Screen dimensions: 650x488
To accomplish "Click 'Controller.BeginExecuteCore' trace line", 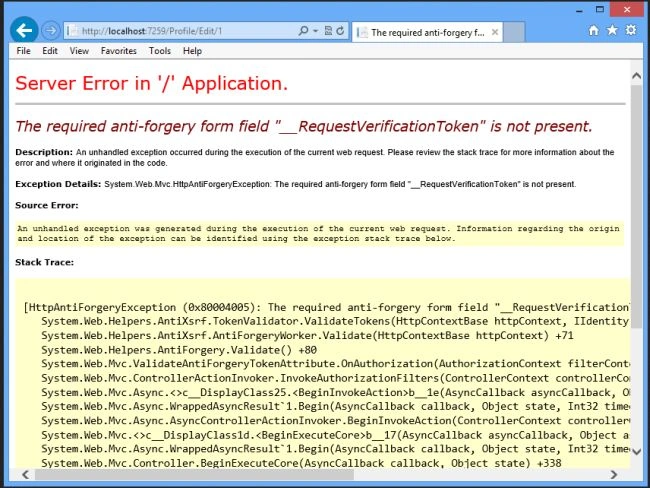I will point(301,463).
